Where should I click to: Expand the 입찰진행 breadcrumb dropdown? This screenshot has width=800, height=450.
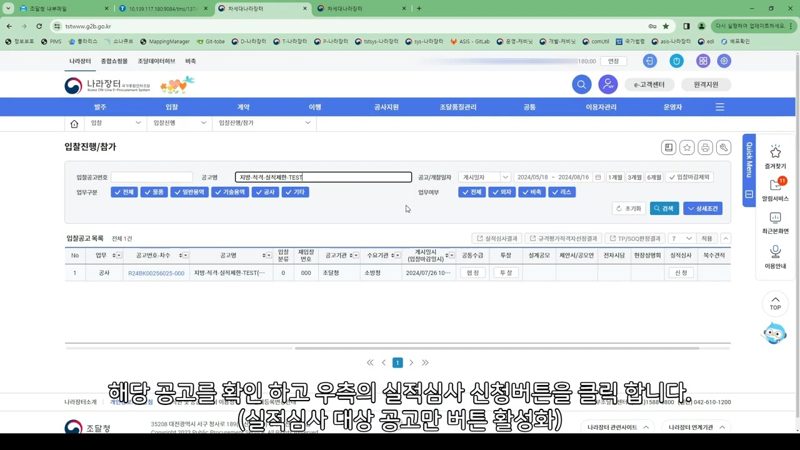[180, 123]
